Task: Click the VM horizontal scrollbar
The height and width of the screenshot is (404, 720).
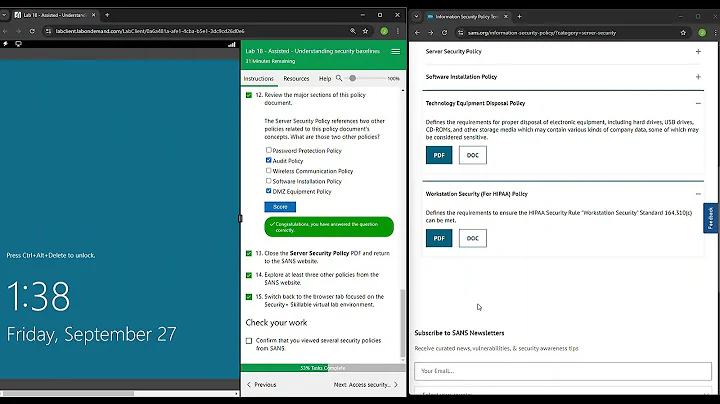Action: [69, 393]
